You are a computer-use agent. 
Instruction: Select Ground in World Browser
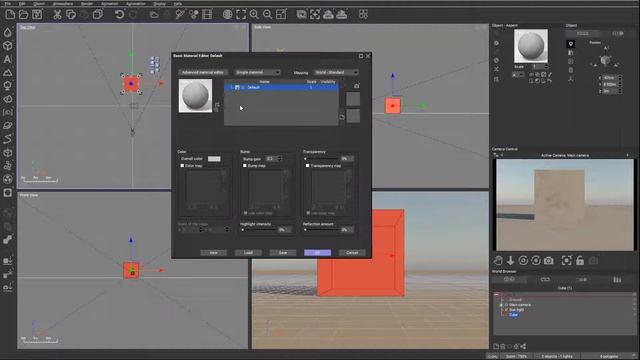pyautogui.click(x=515, y=300)
